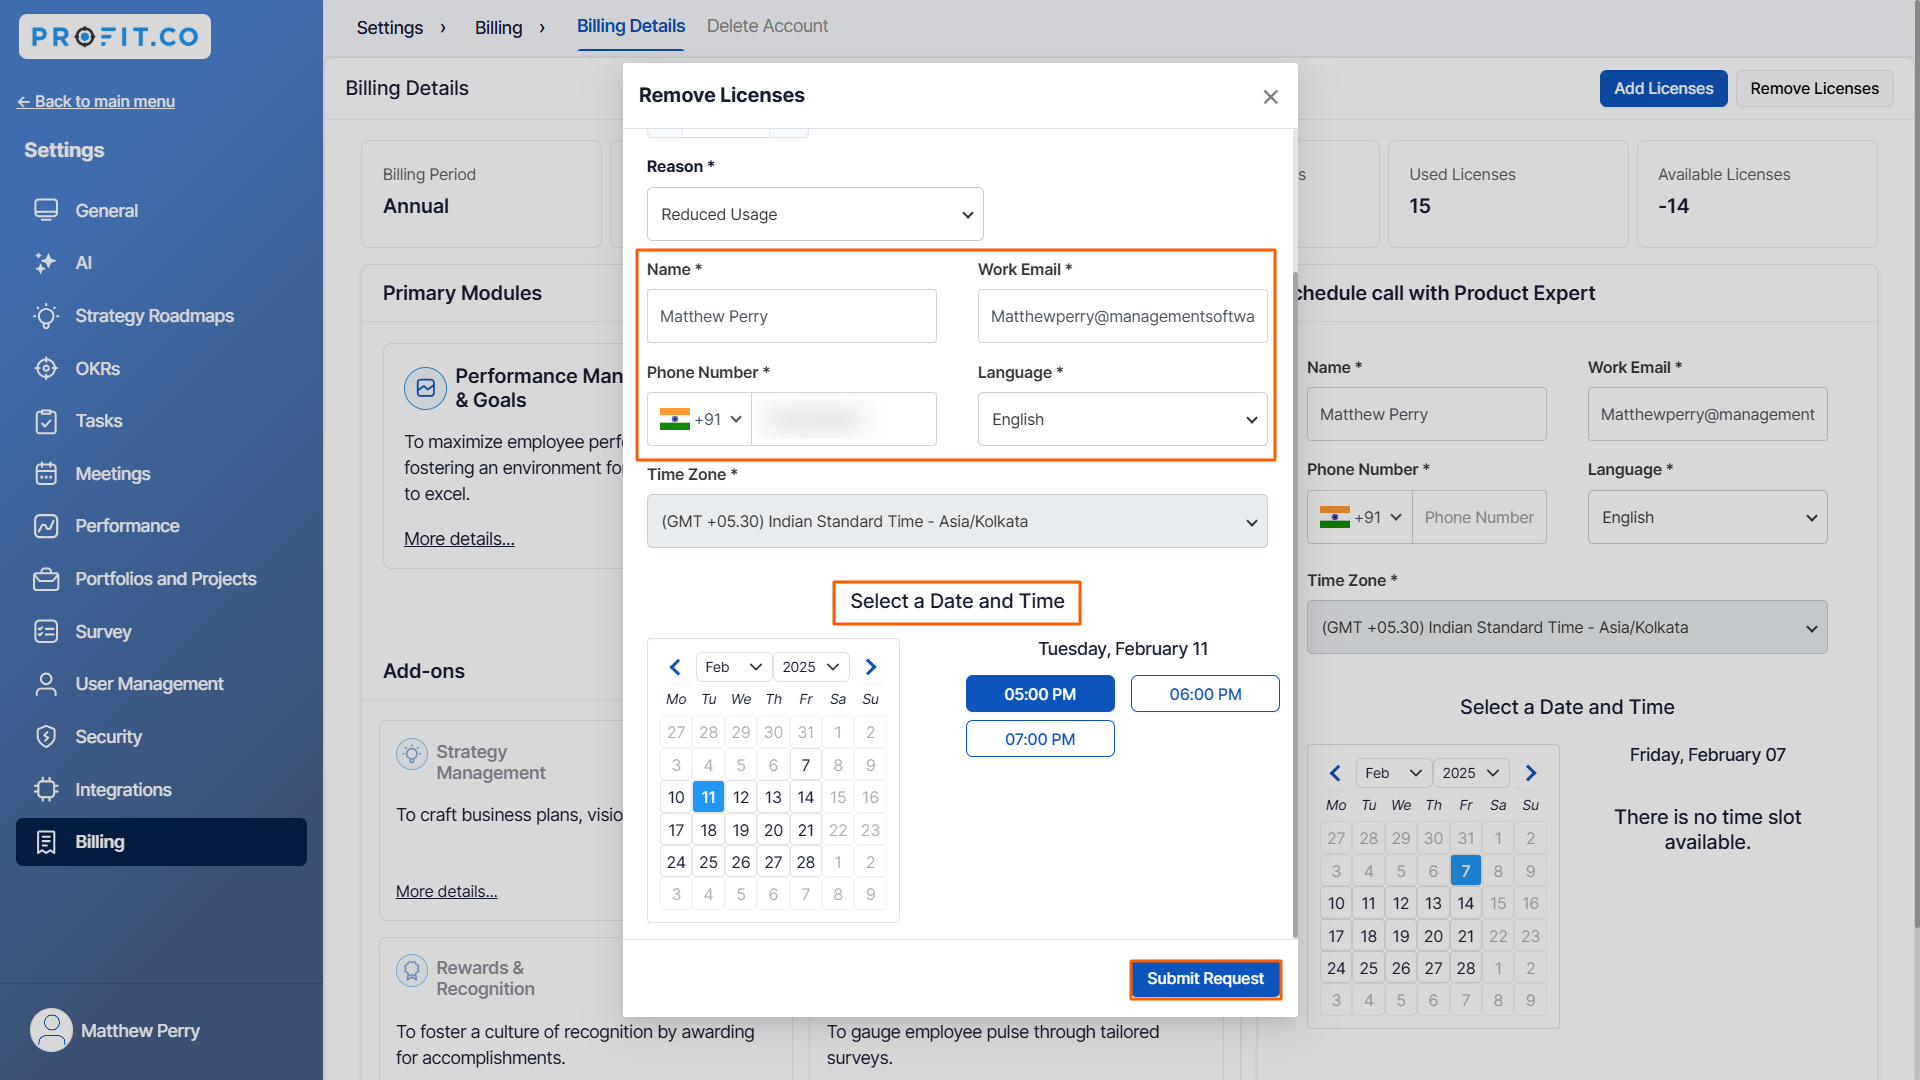Click the OKRs target icon in sidebar

pos(46,368)
